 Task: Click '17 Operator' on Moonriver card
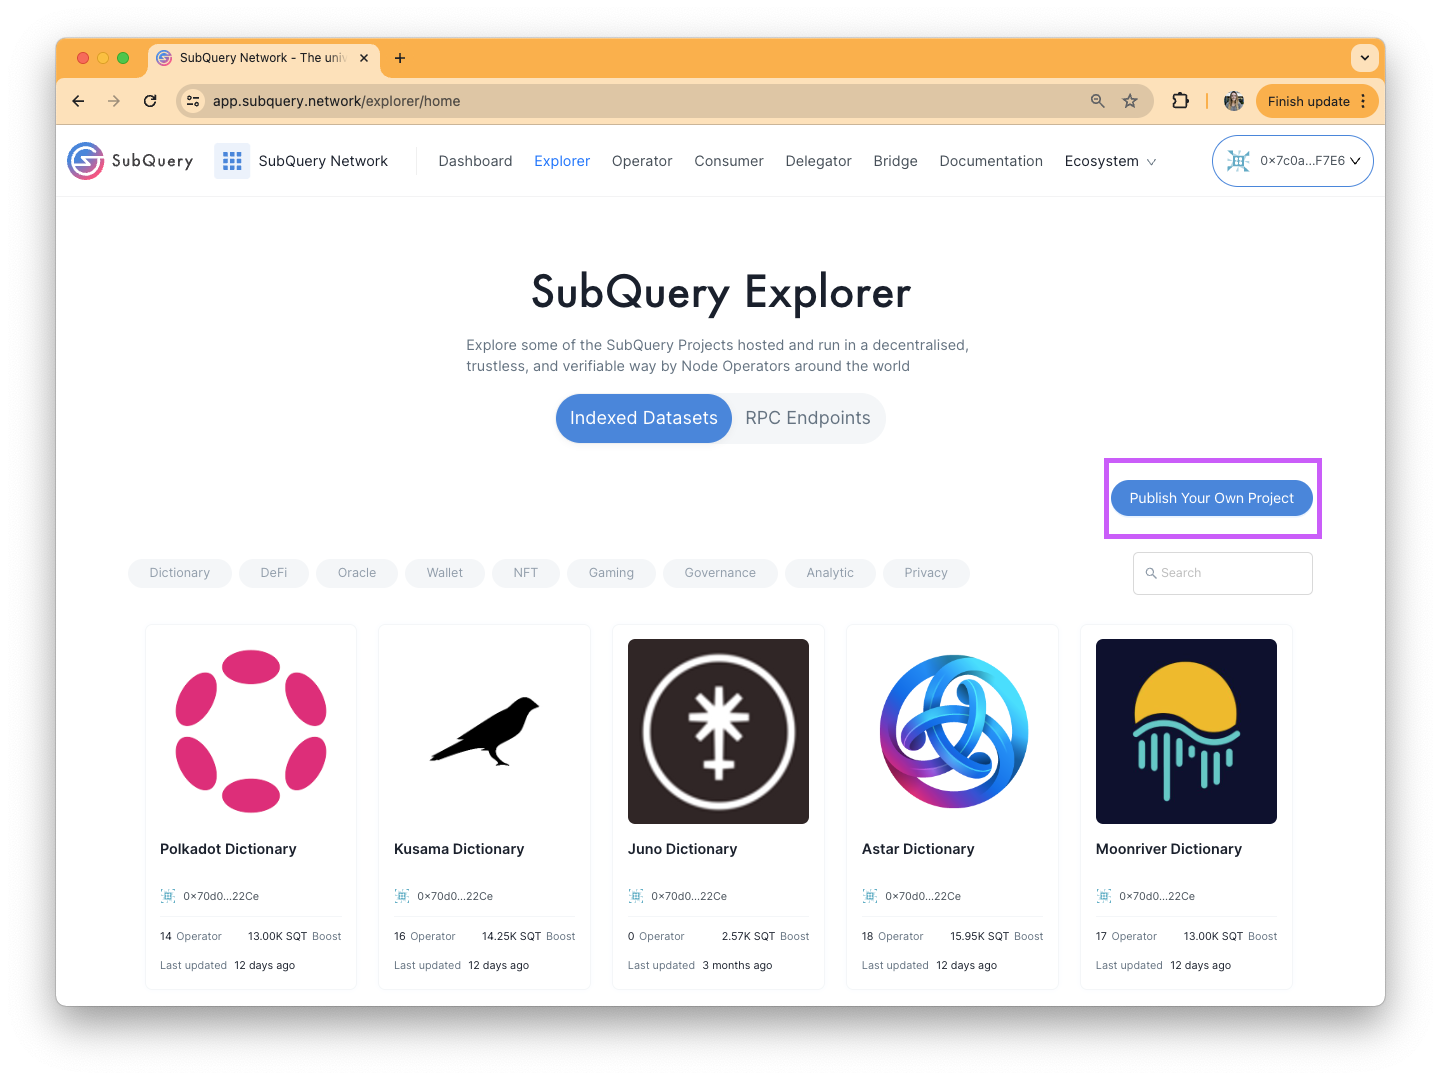tap(1126, 937)
